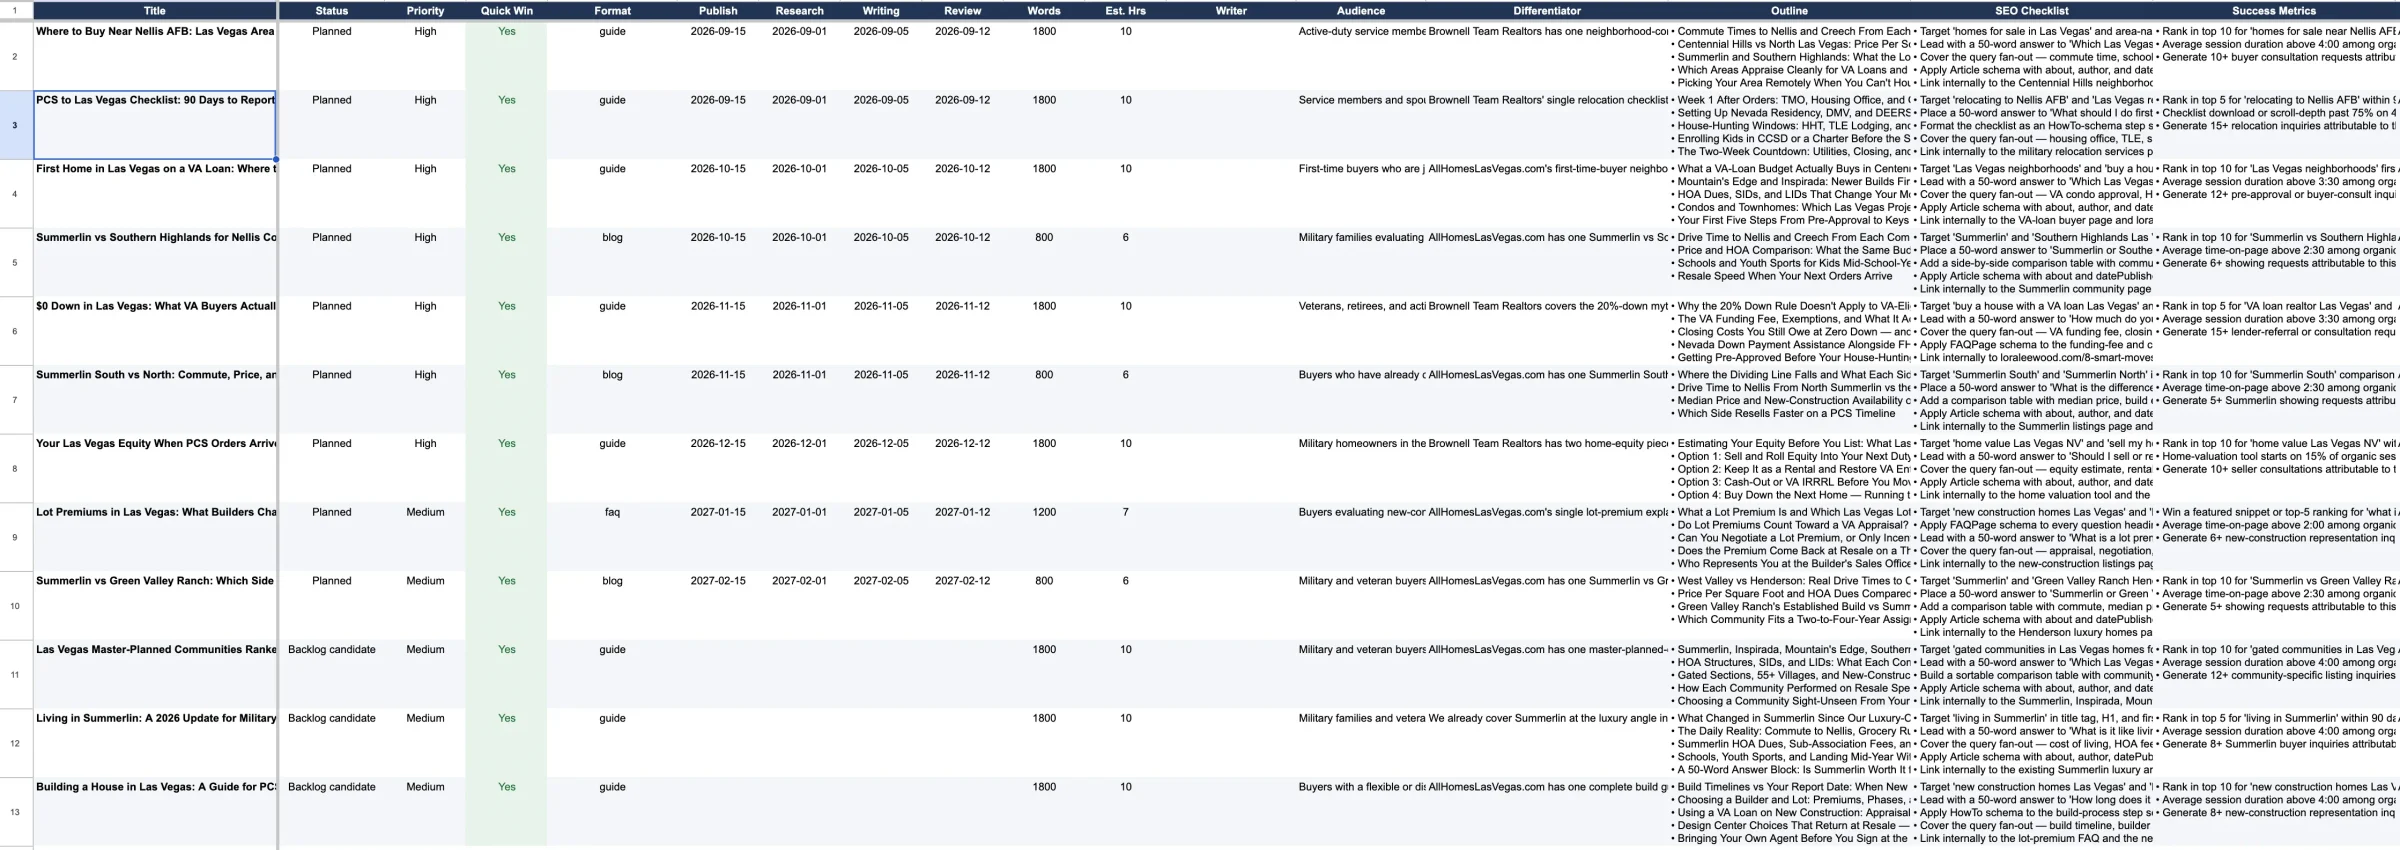This screenshot has height=850, width=2400.
Task: Select 'Building a House in Las Vegas' title cell
Action: point(155,811)
